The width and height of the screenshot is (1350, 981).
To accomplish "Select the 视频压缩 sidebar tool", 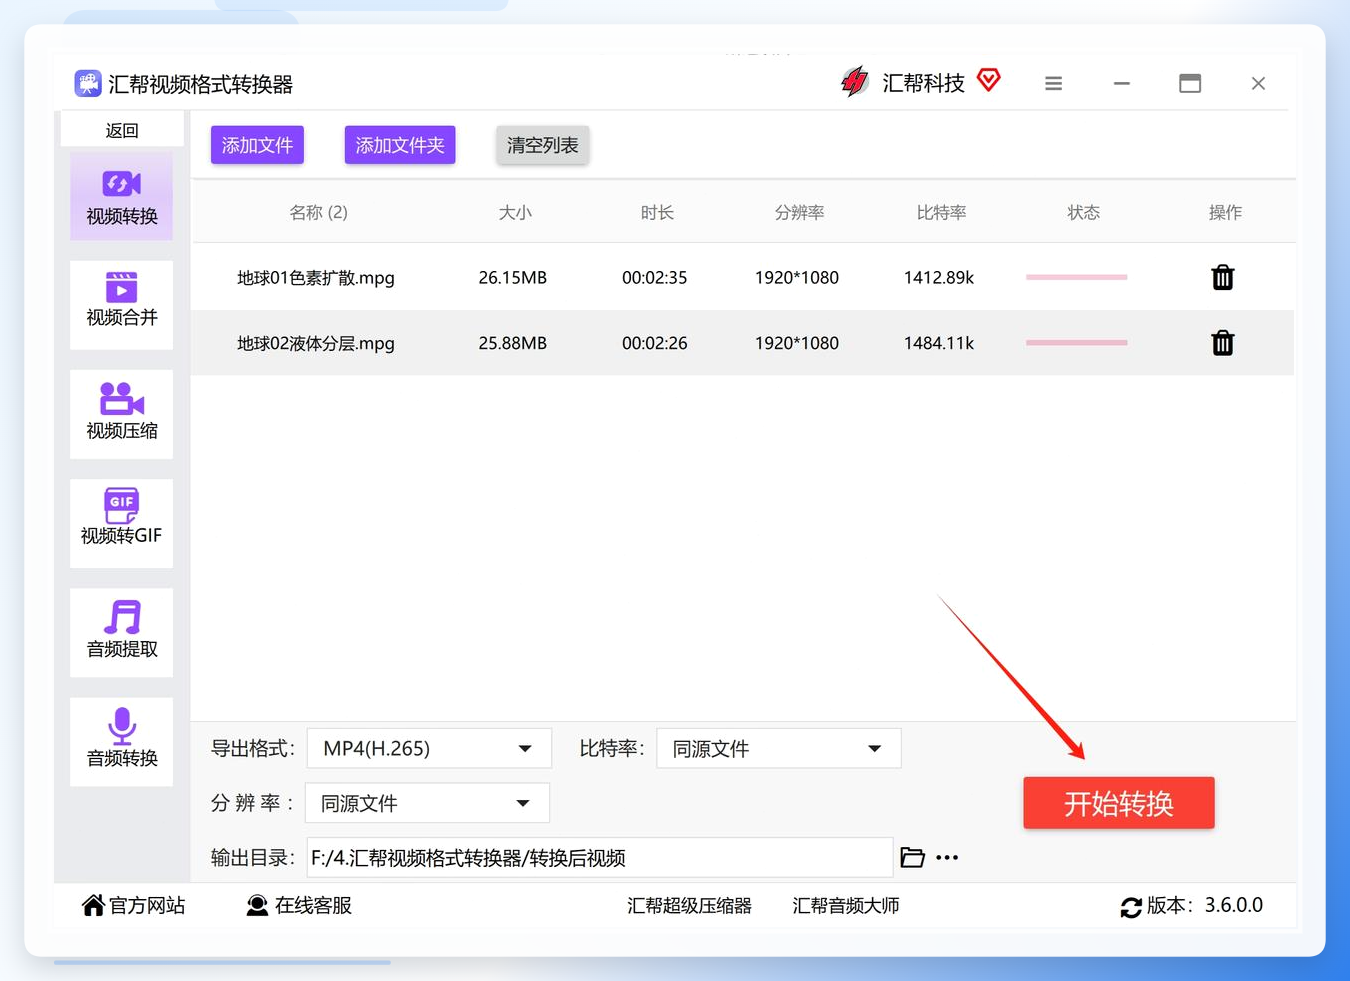I will [121, 414].
